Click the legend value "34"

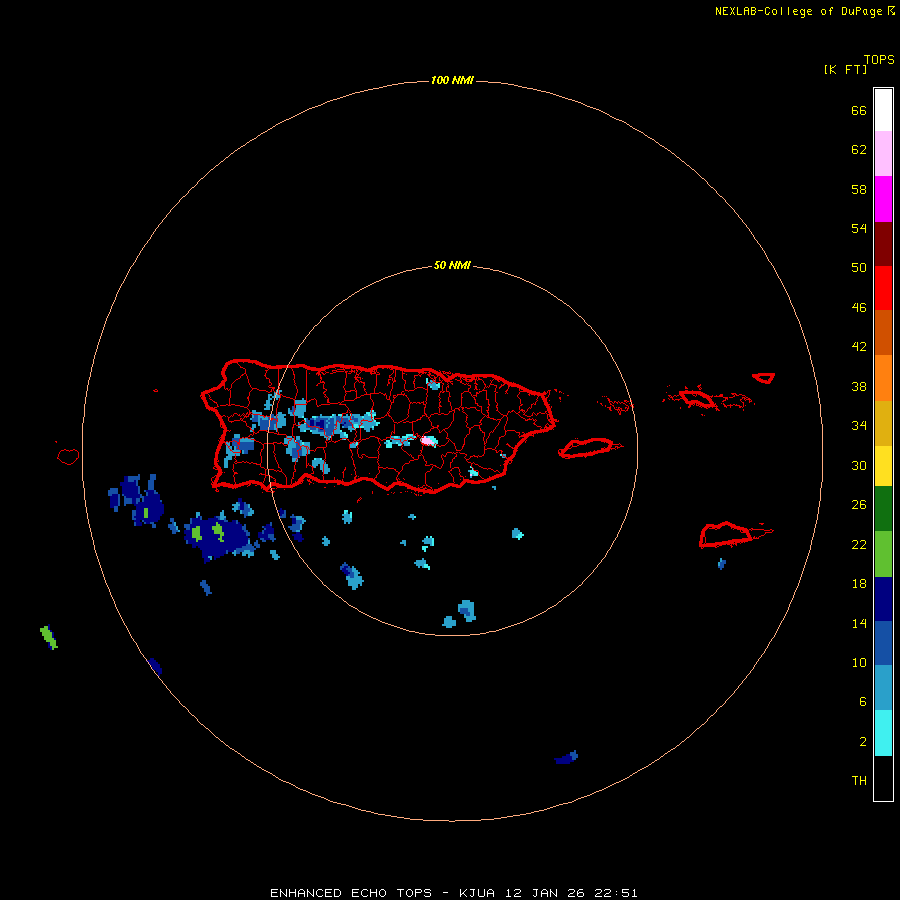[x=859, y=426]
